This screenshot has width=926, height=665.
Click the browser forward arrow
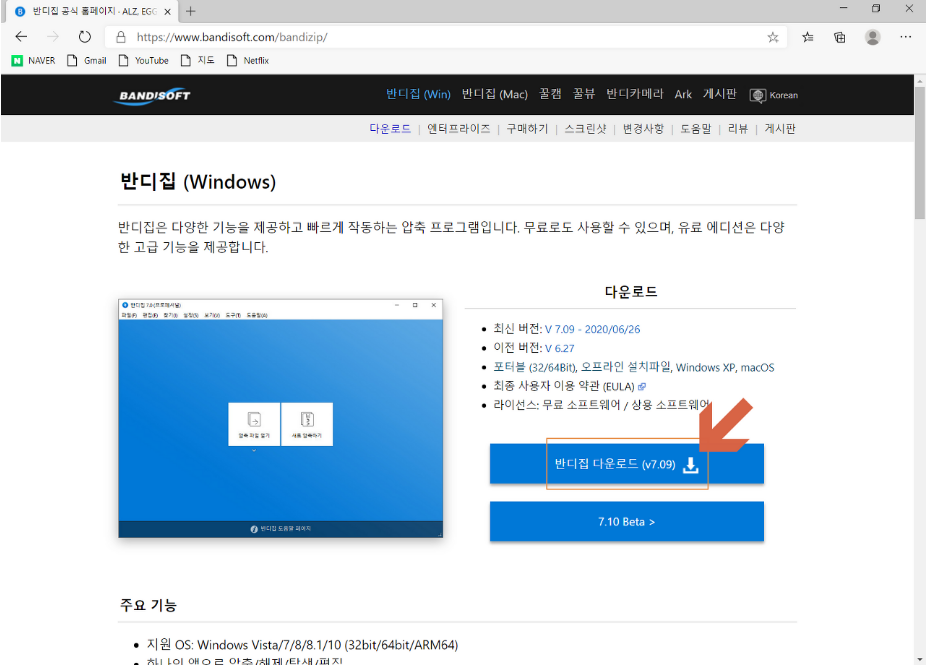click(53, 37)
